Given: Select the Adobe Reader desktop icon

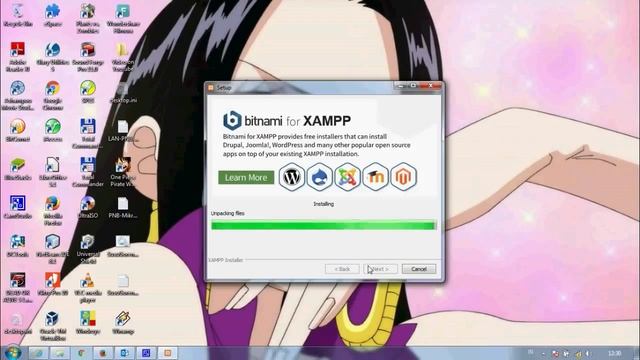Looking at the screenshot, I should (x=18, y=56).
